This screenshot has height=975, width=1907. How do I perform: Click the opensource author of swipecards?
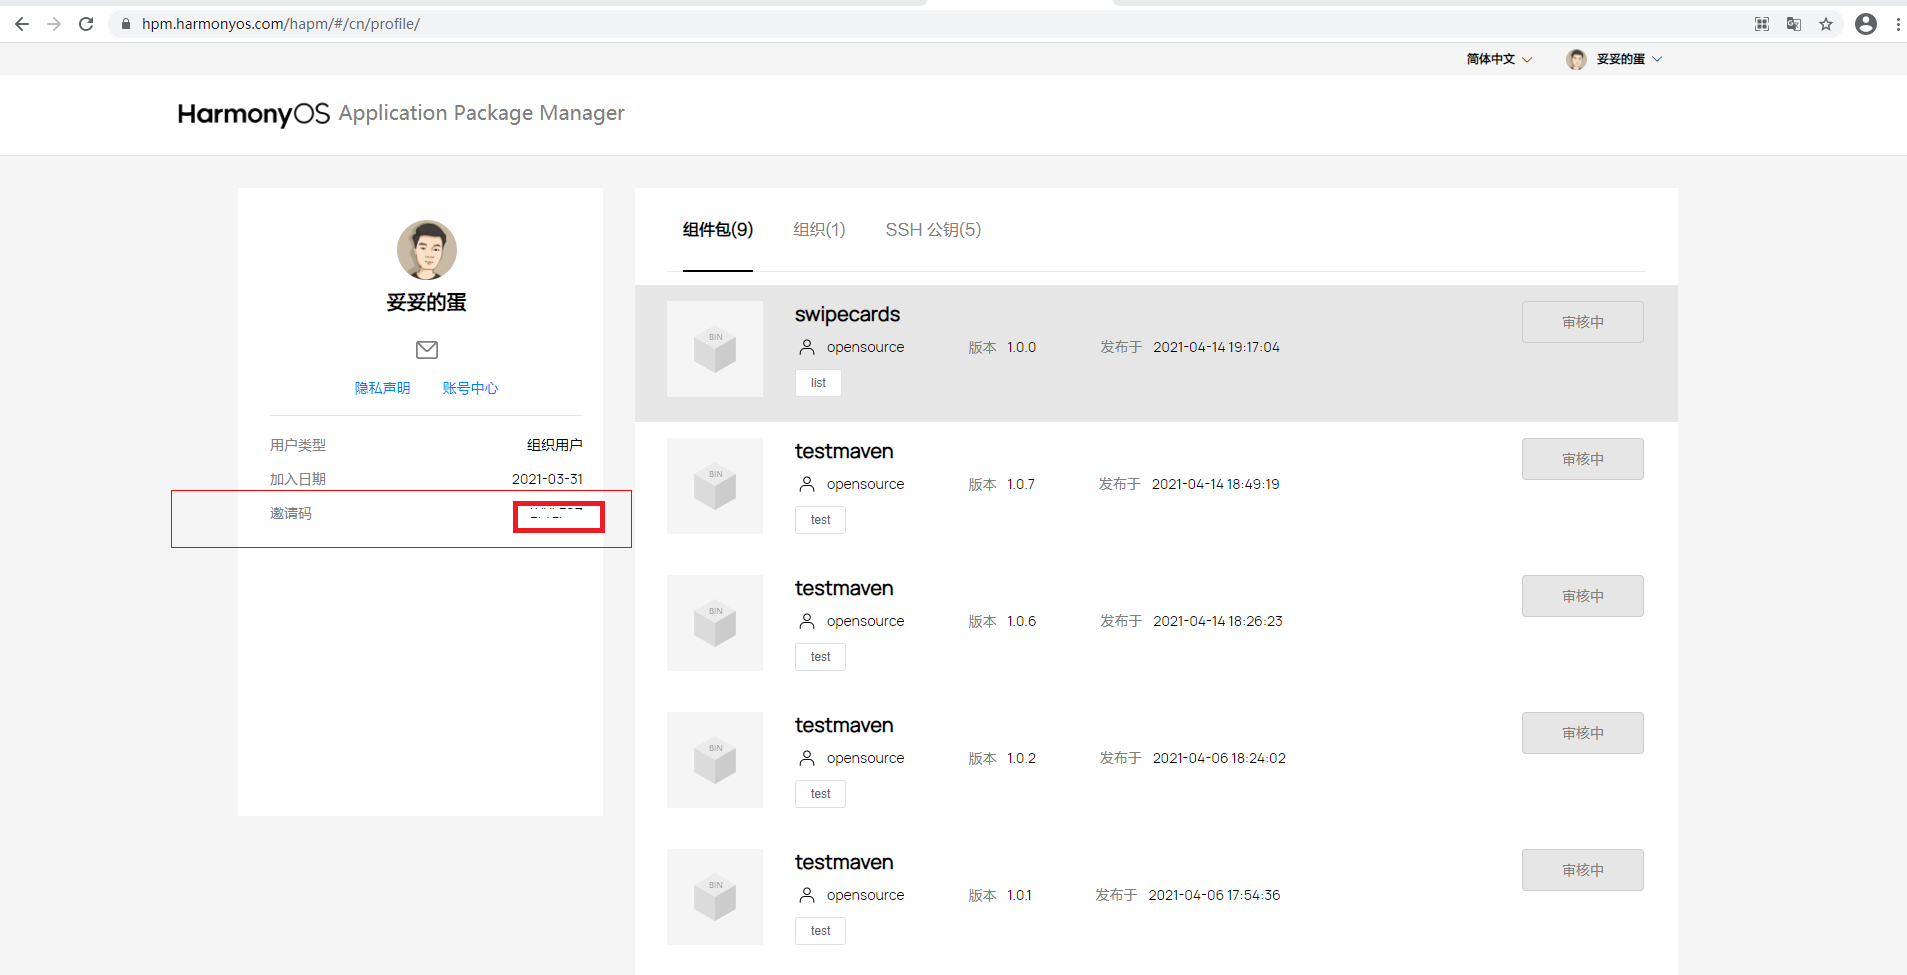click(865, 347)
